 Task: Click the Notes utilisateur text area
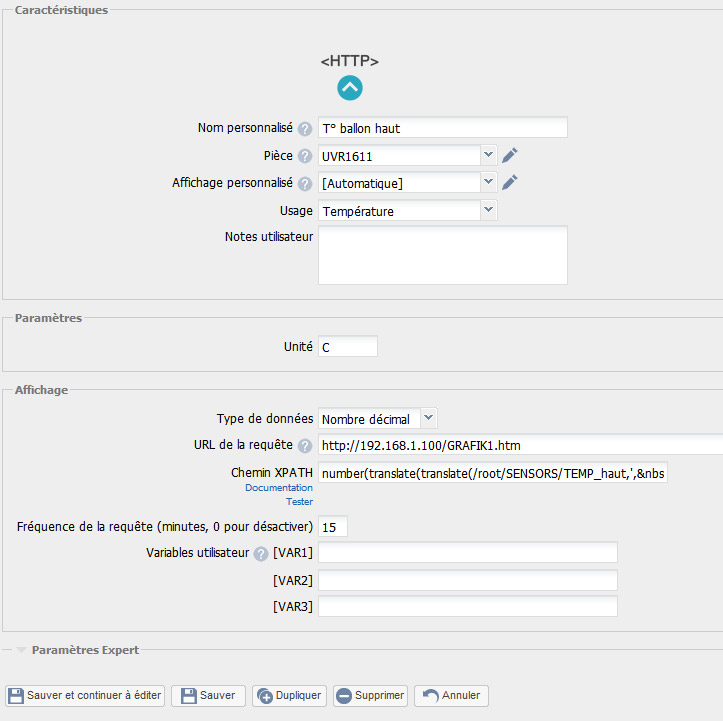(442, 255)
